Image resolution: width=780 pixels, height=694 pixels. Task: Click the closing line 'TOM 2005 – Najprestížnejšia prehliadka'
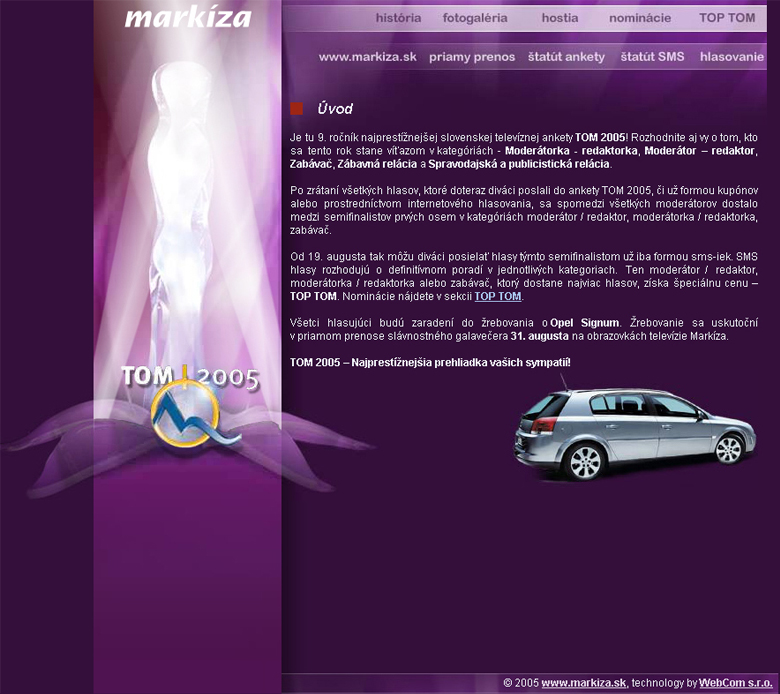pos(430,363)
